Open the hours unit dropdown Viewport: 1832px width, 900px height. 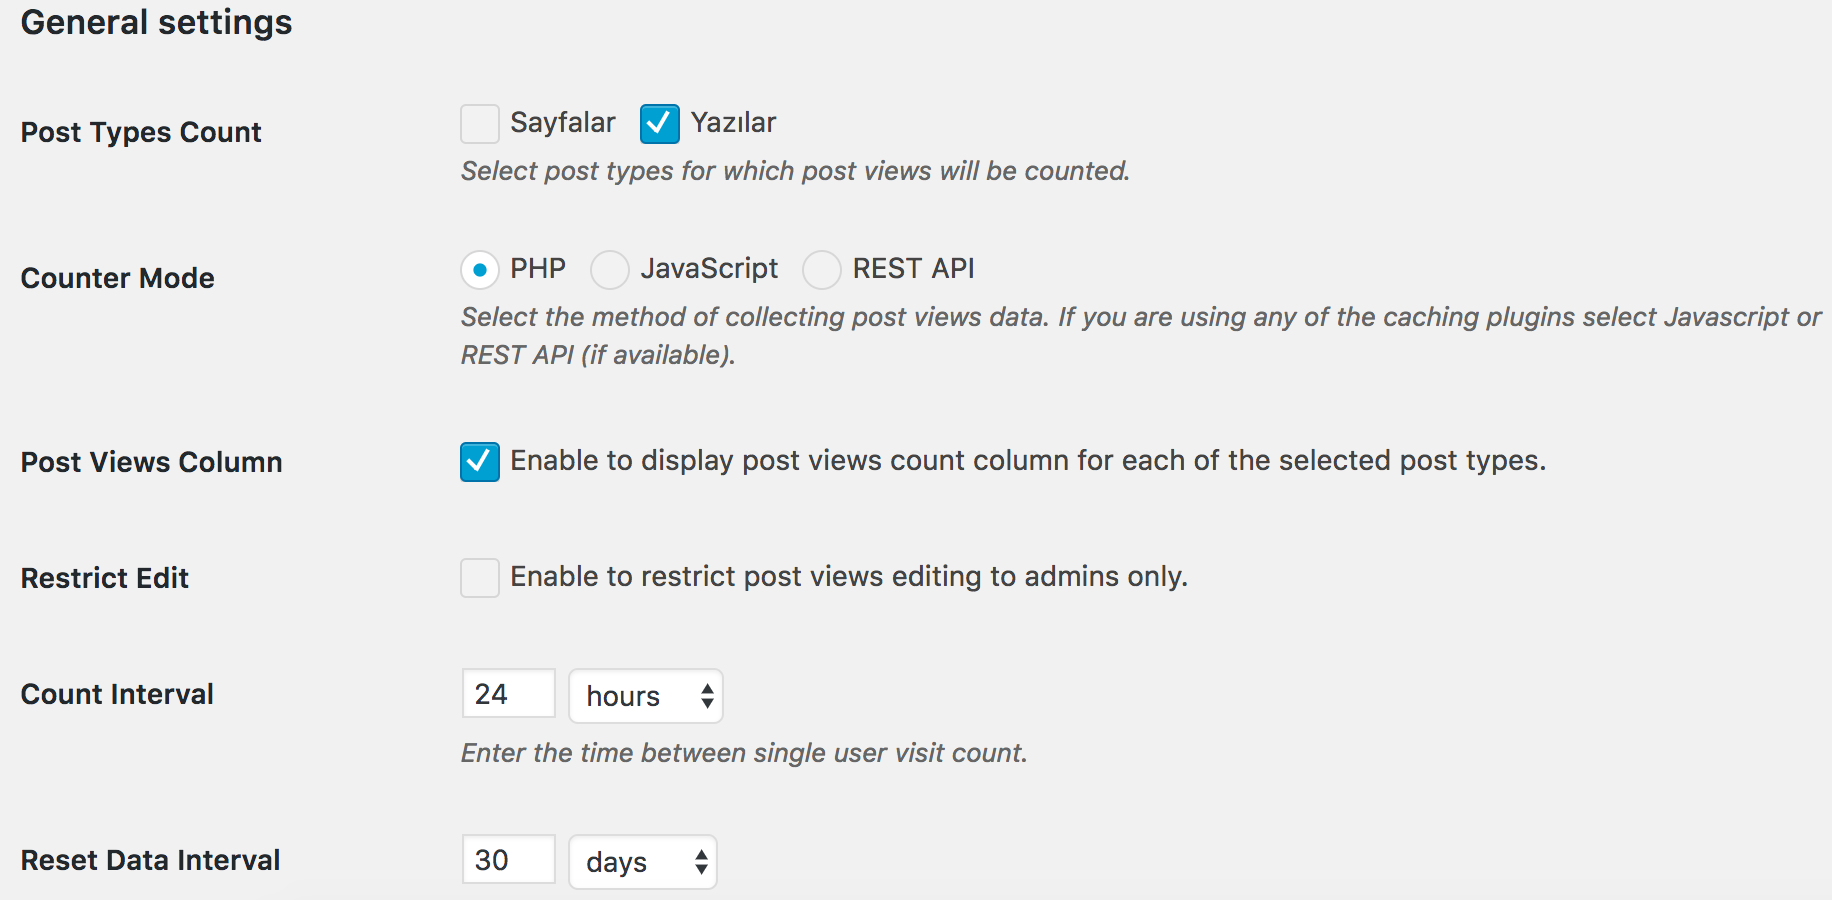(x=646, y=696)
